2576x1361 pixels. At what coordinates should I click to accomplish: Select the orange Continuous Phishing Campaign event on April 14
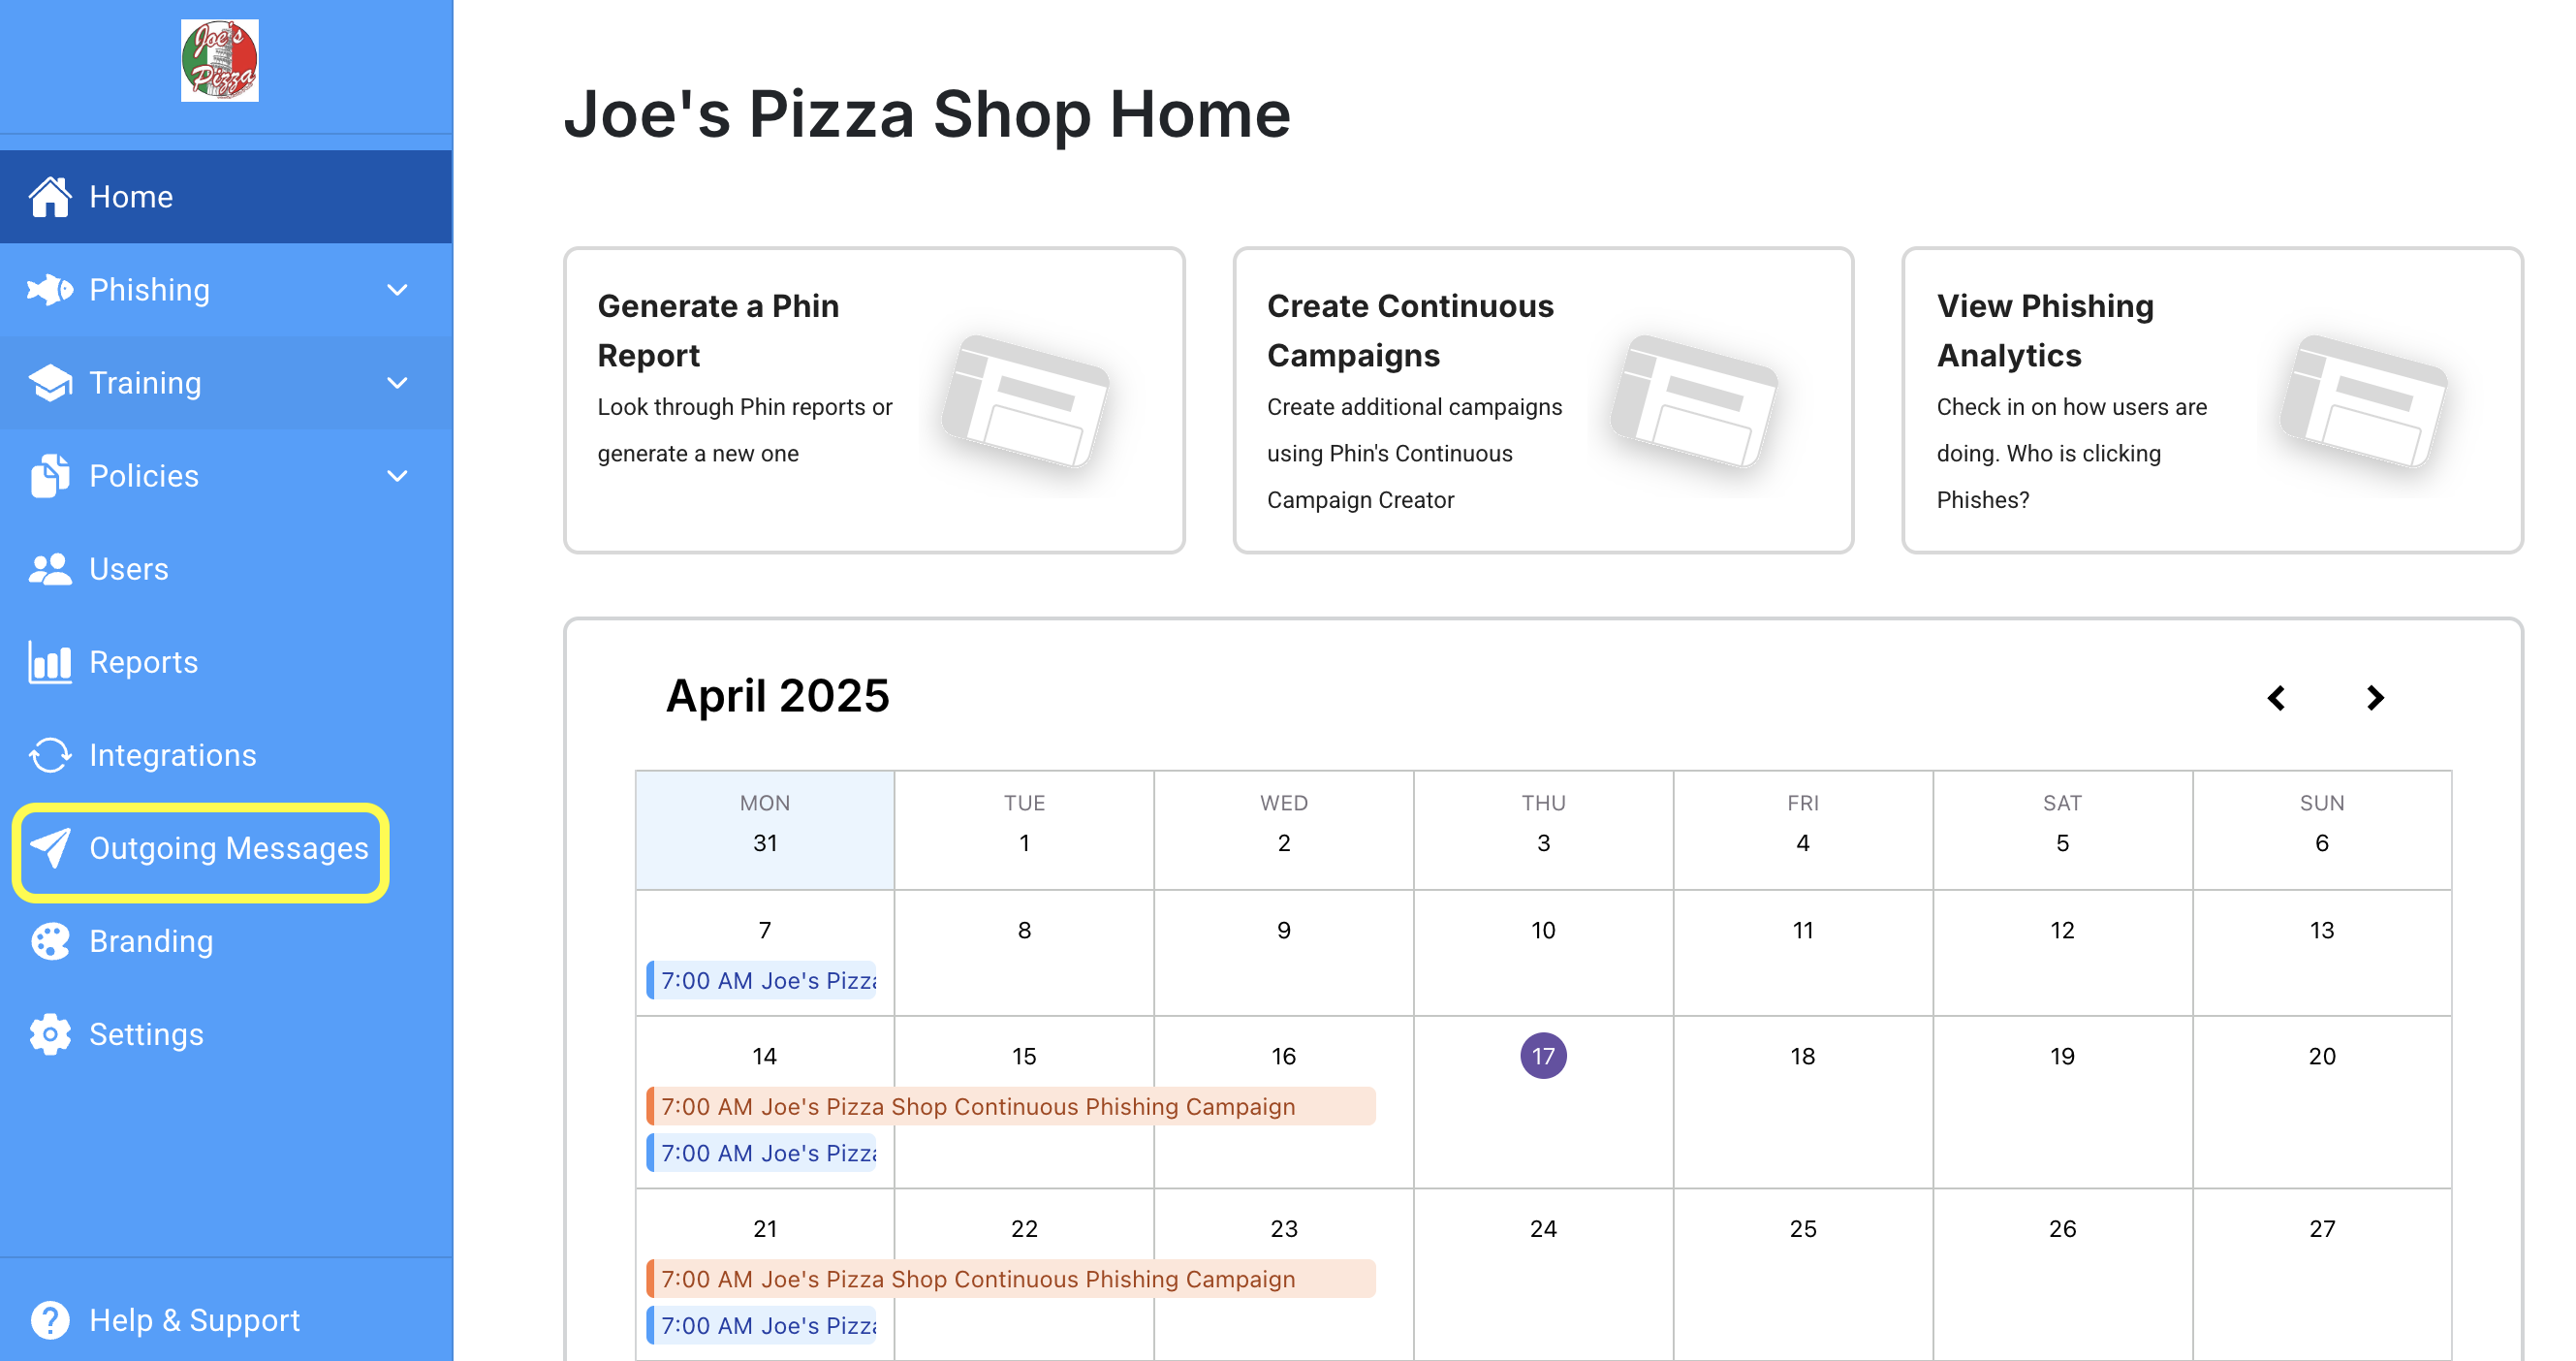click(x=1010, y=1106)
